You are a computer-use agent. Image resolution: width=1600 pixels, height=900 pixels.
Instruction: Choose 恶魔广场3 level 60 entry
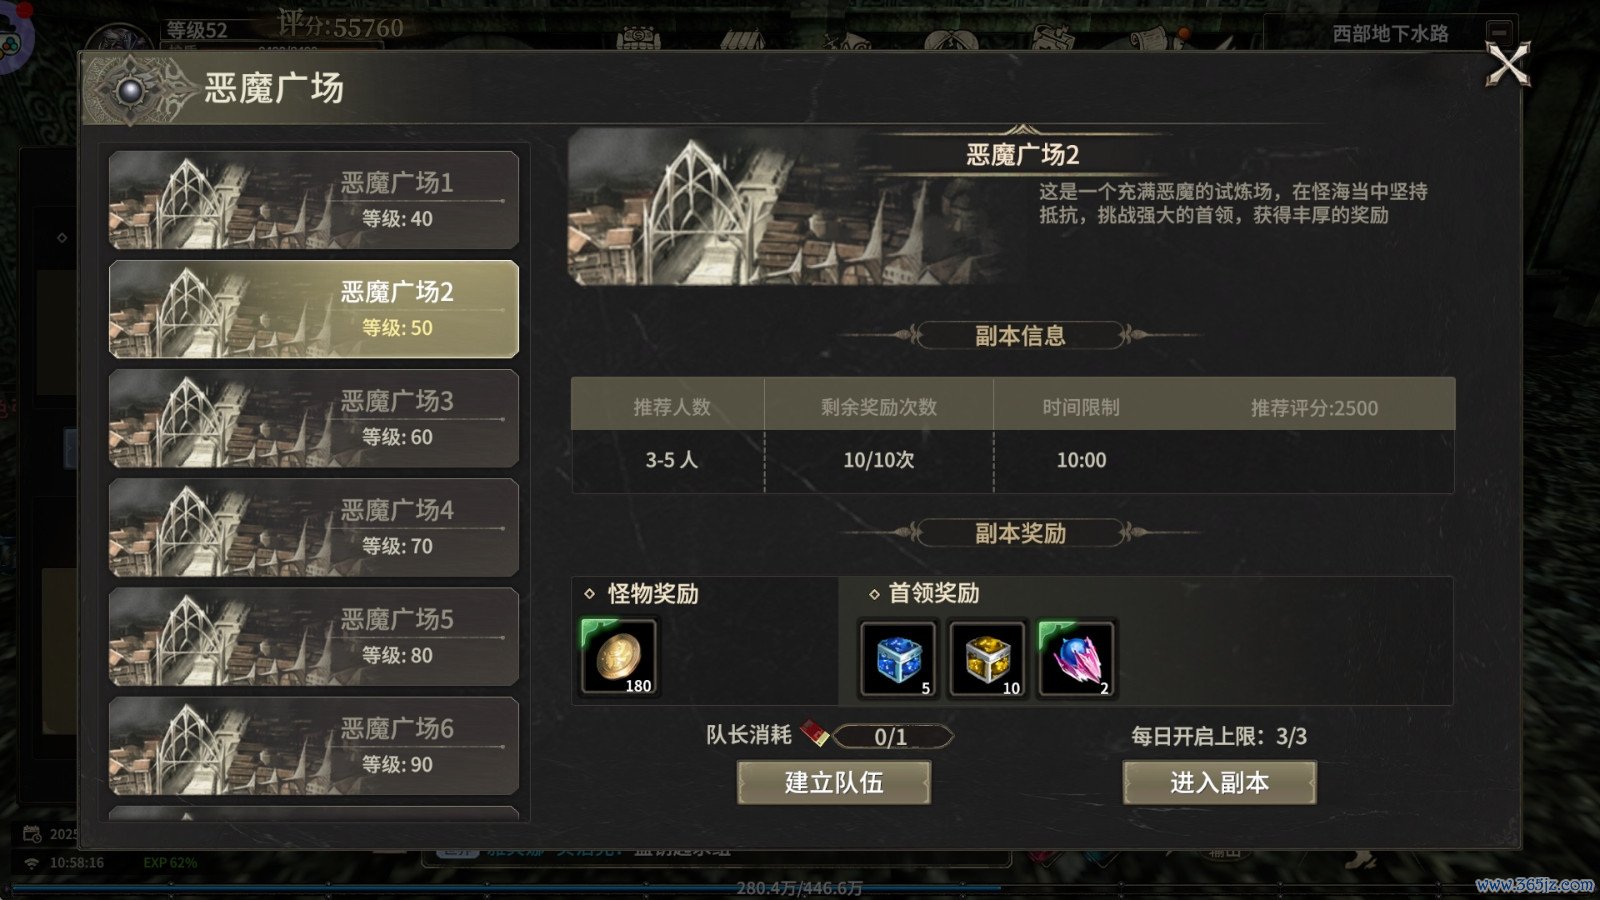(x=314, y=418)
